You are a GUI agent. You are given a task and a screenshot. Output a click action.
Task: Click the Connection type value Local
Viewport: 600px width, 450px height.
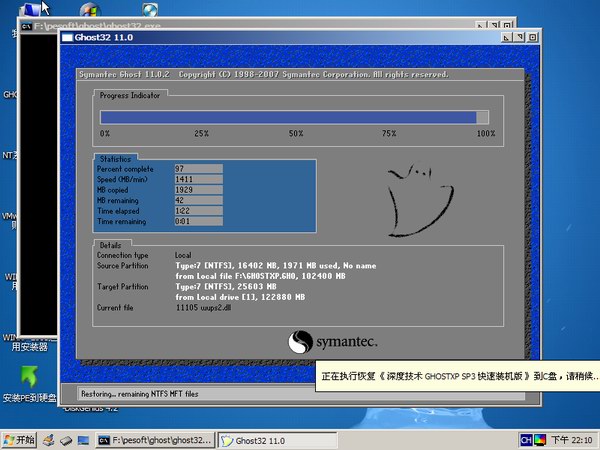point(183,255)
